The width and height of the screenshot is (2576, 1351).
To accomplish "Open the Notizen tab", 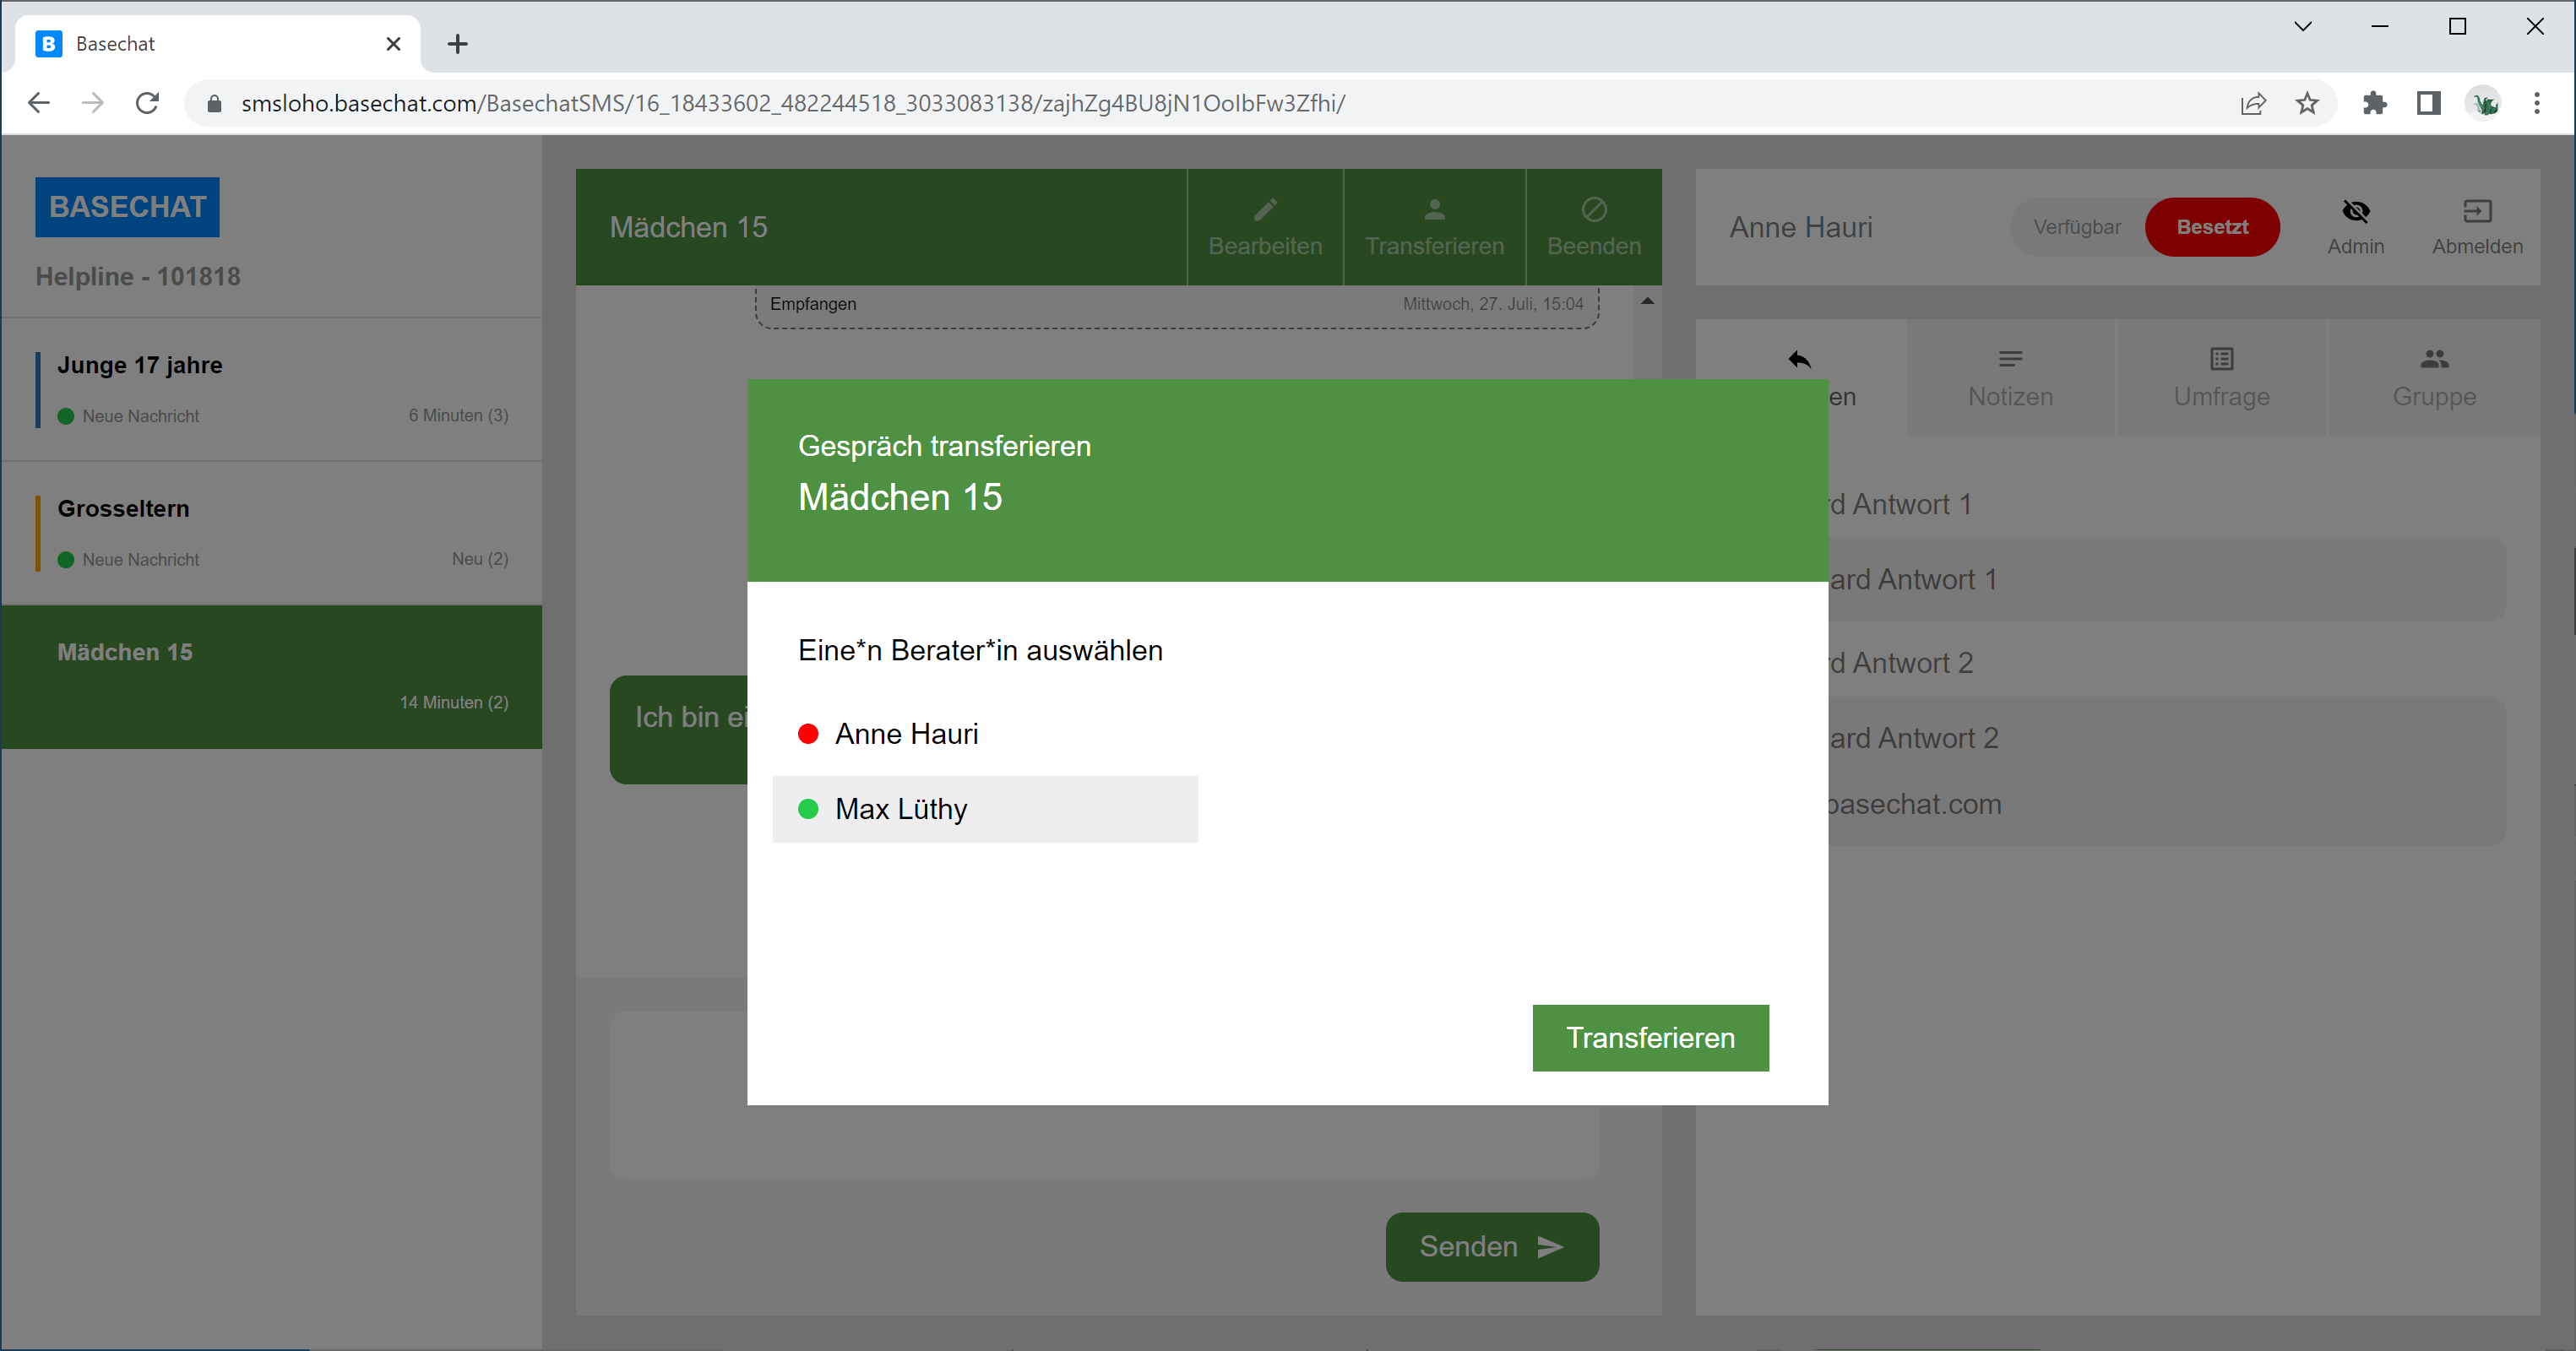I will point(2010,377).
